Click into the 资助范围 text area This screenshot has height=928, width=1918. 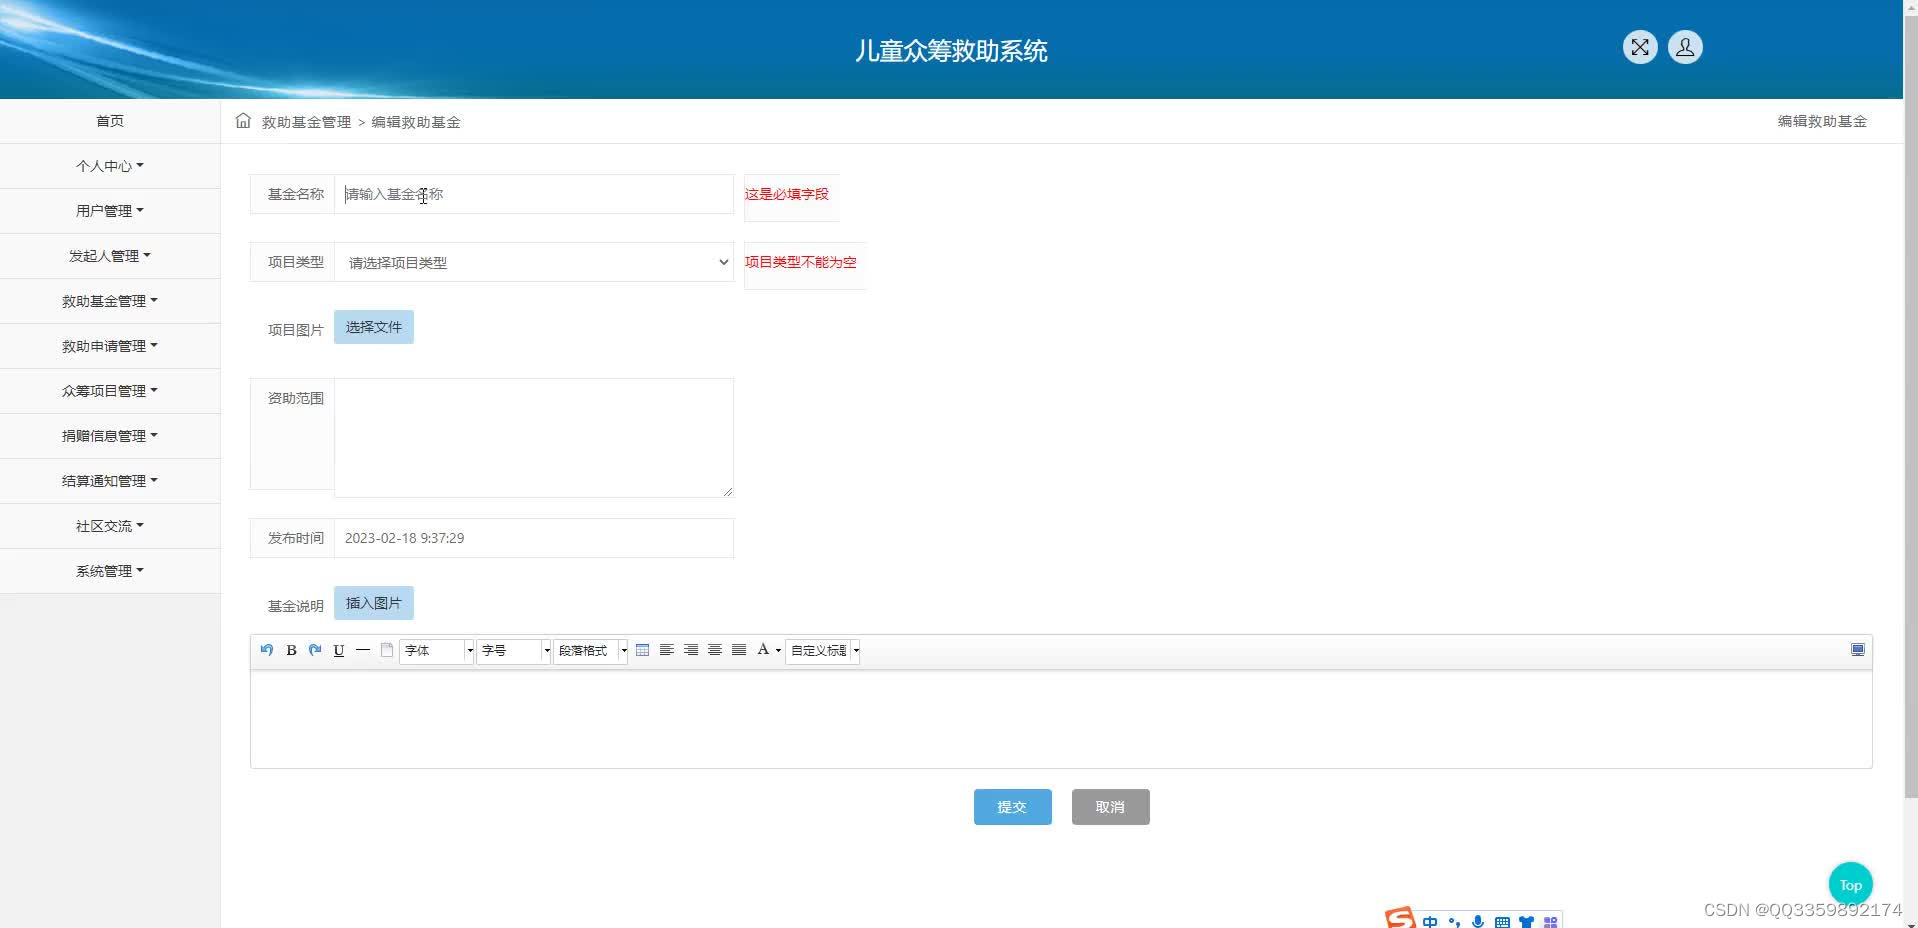534,438
